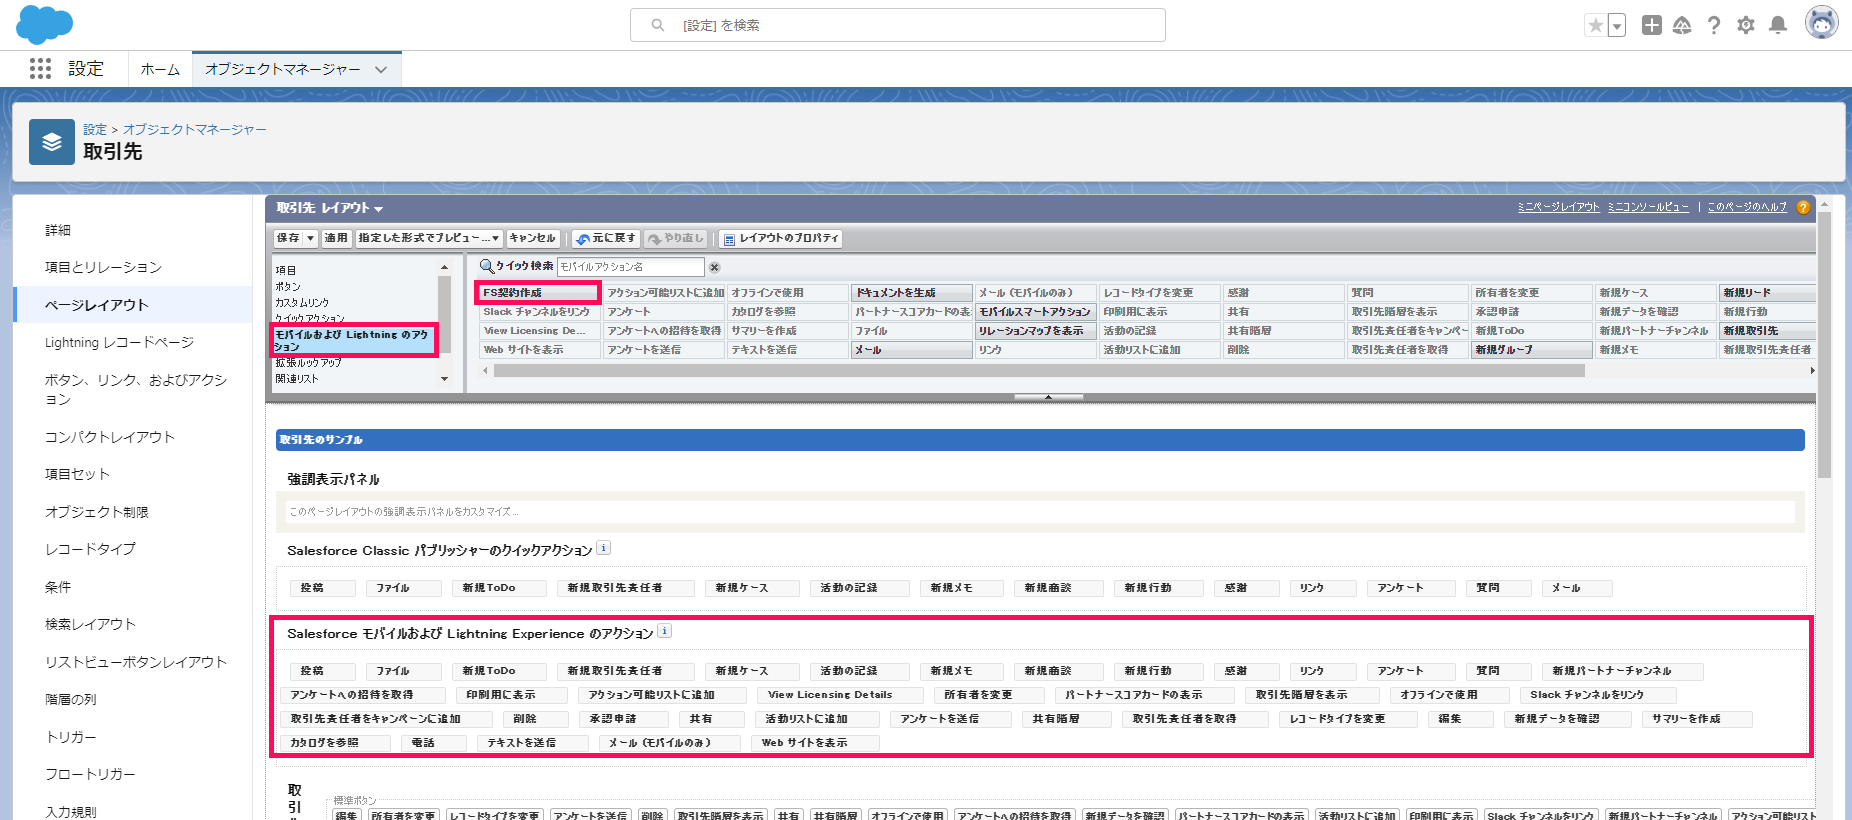The width and height of the screenshot is (1852, 820).
Task: Click the 設定 breadcrumb link
Action: pos(95,130)
